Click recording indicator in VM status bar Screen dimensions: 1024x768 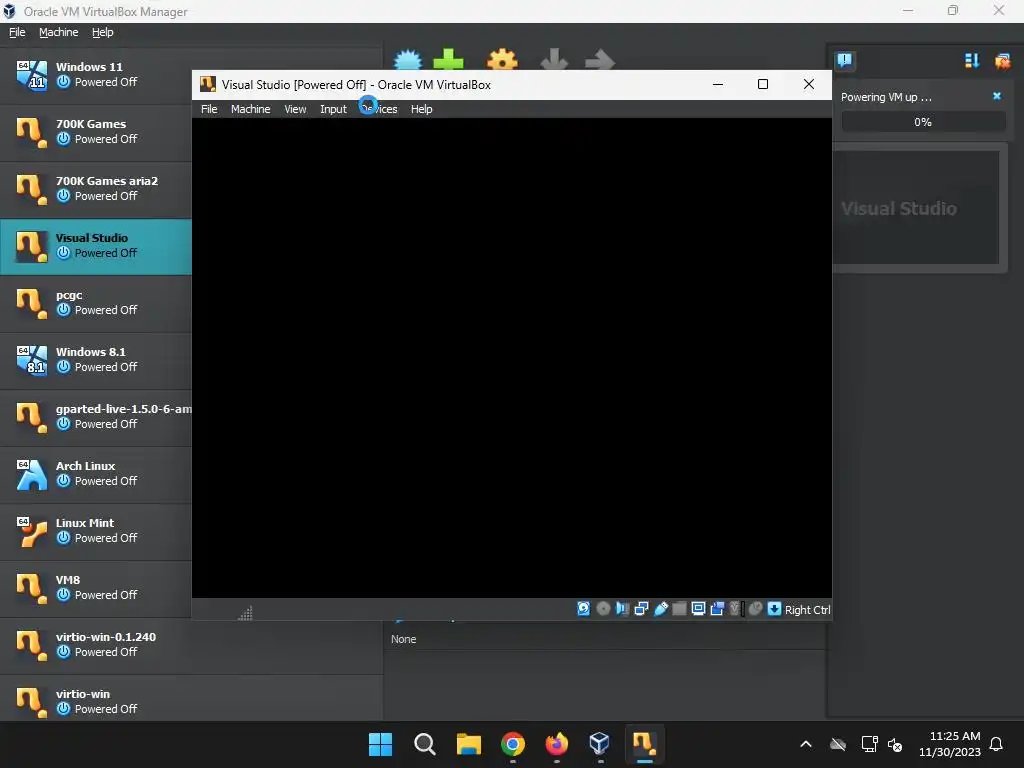pos(717,609)
